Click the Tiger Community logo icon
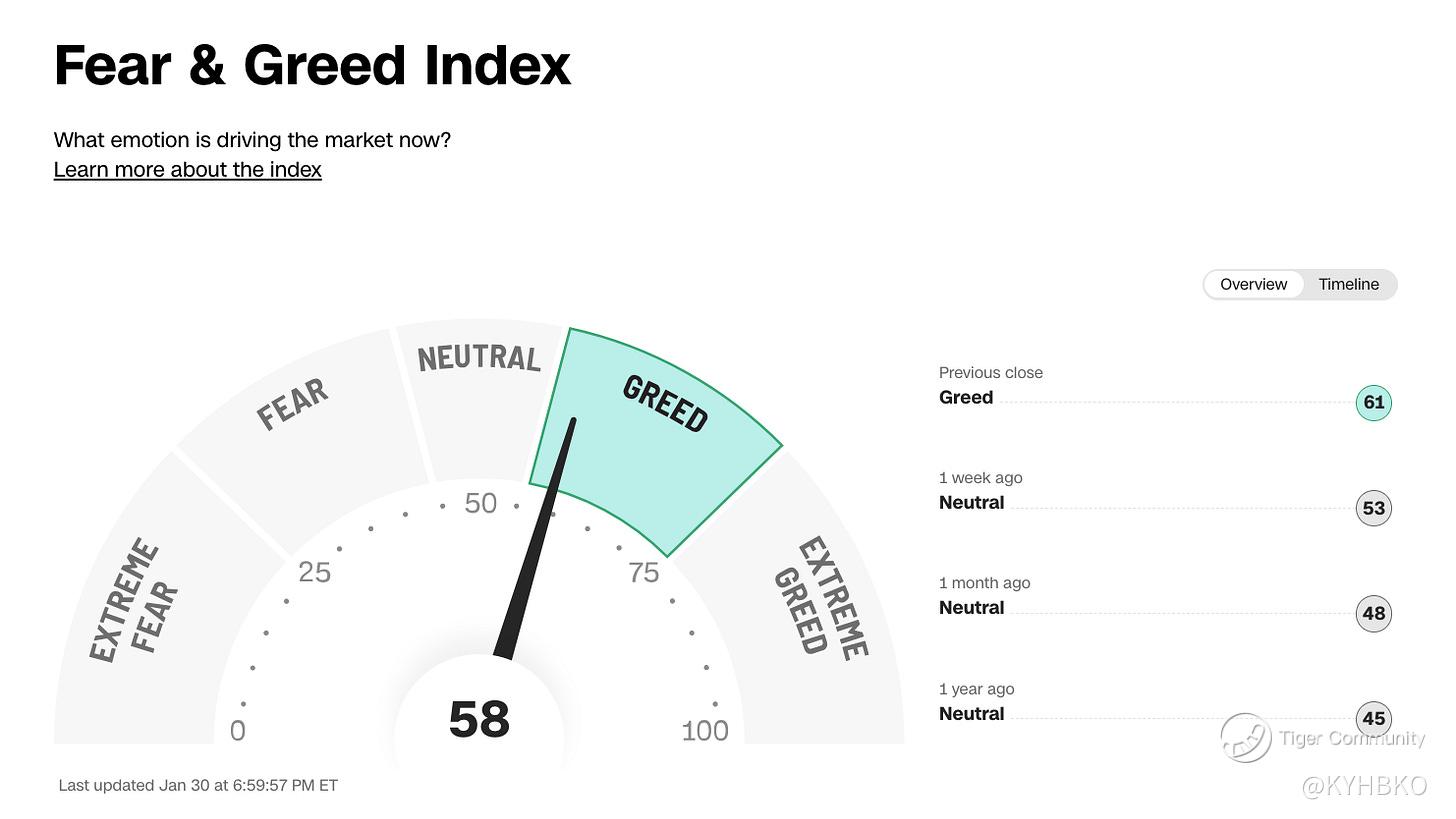 coord(1245,738)
